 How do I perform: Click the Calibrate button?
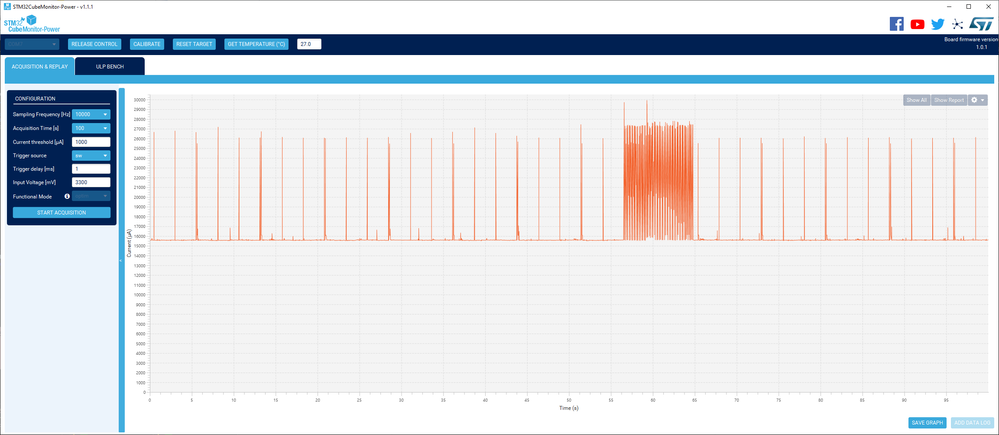pos(147,44)
